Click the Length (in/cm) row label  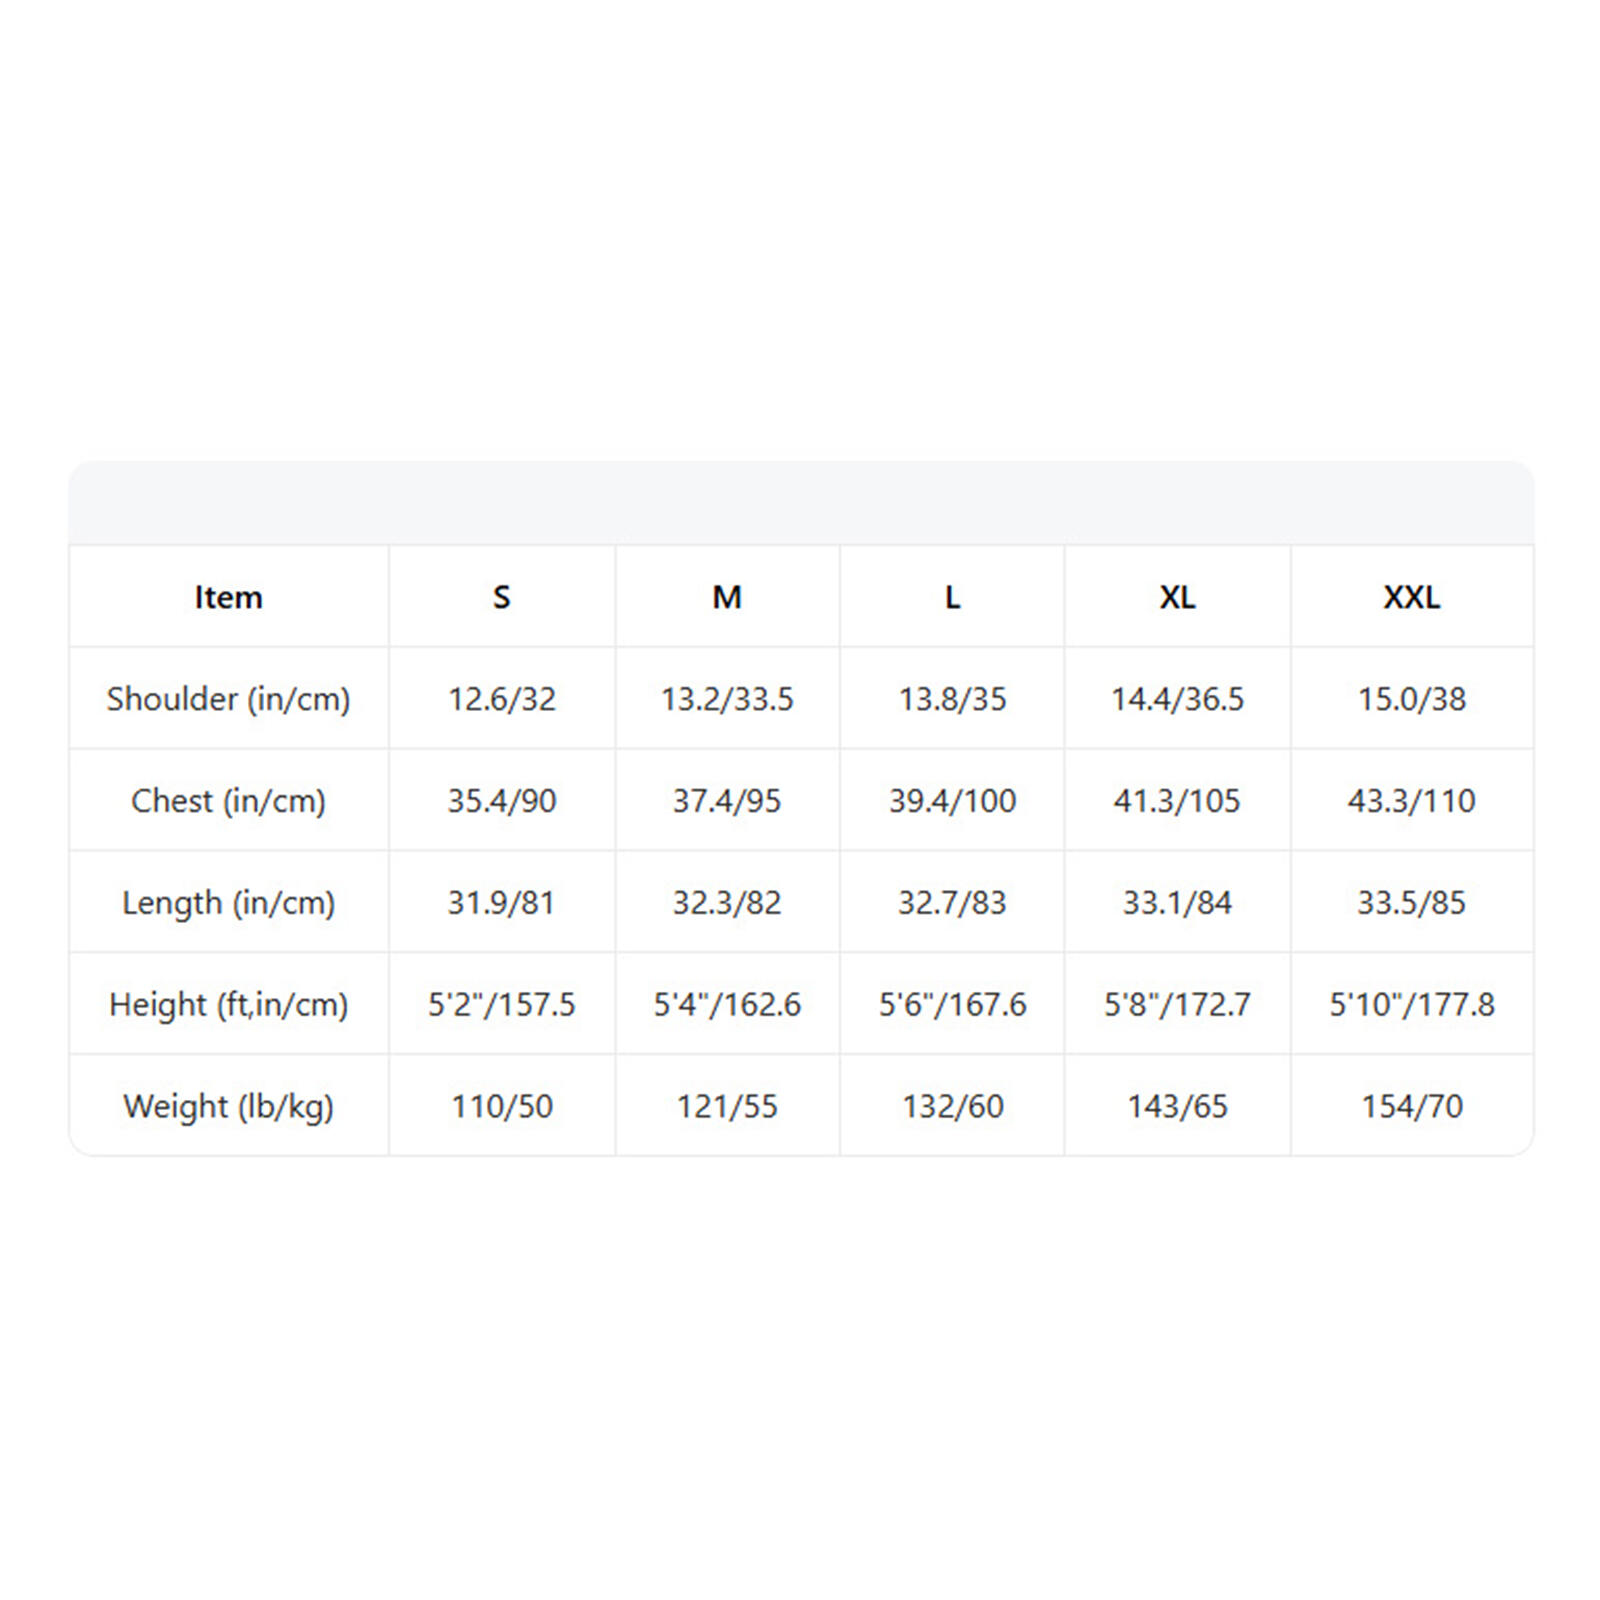[x=228, y=903]
